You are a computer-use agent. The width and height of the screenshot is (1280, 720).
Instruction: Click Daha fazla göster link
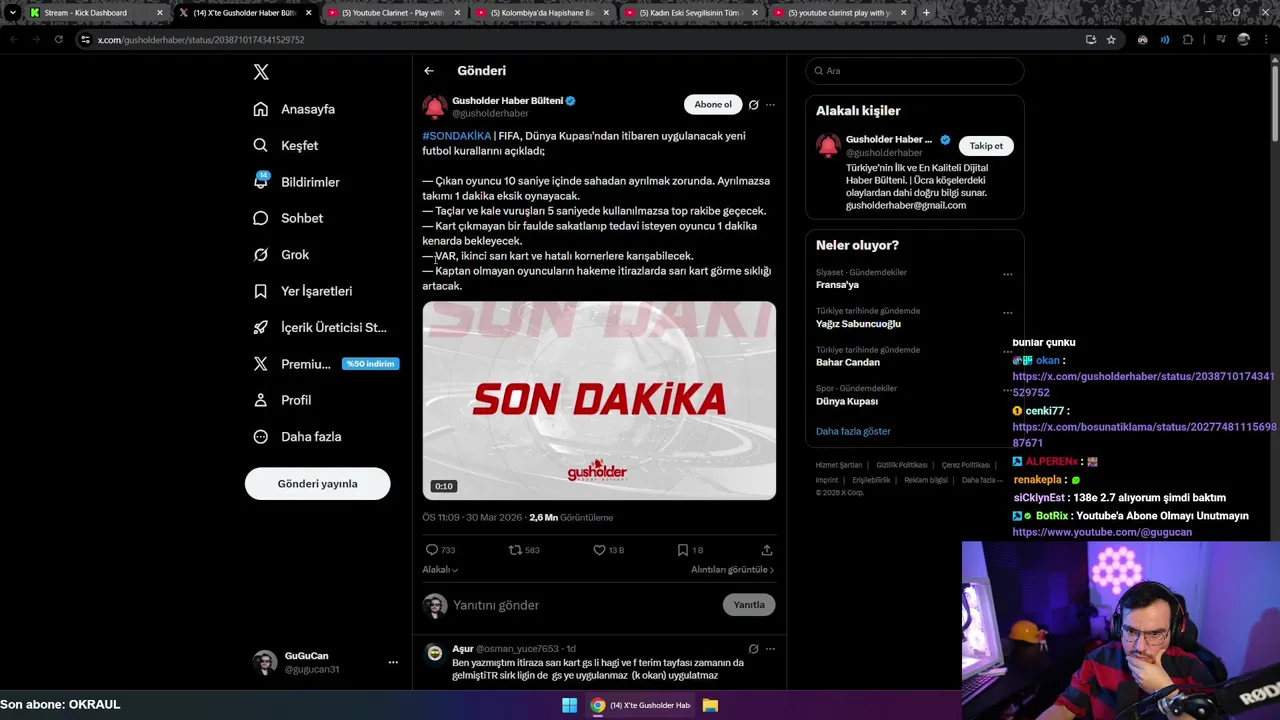coord(853,431)
